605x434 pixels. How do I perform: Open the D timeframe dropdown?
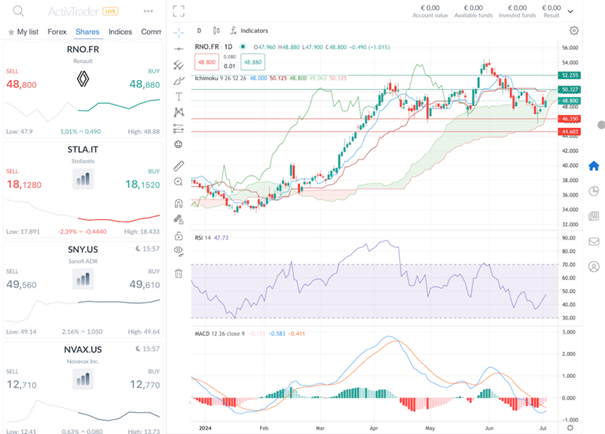click(x=198, y=31)
